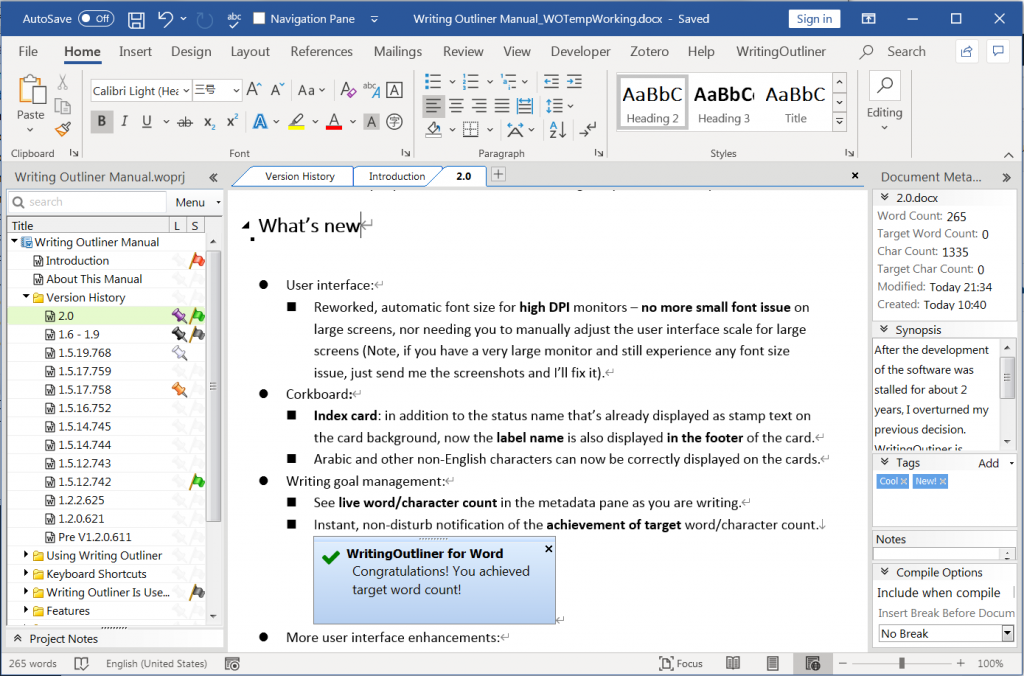Toggle green flag on 1.5.12.742 row
The width and height of the screenshot is (1024, 676).
point(197,482)
